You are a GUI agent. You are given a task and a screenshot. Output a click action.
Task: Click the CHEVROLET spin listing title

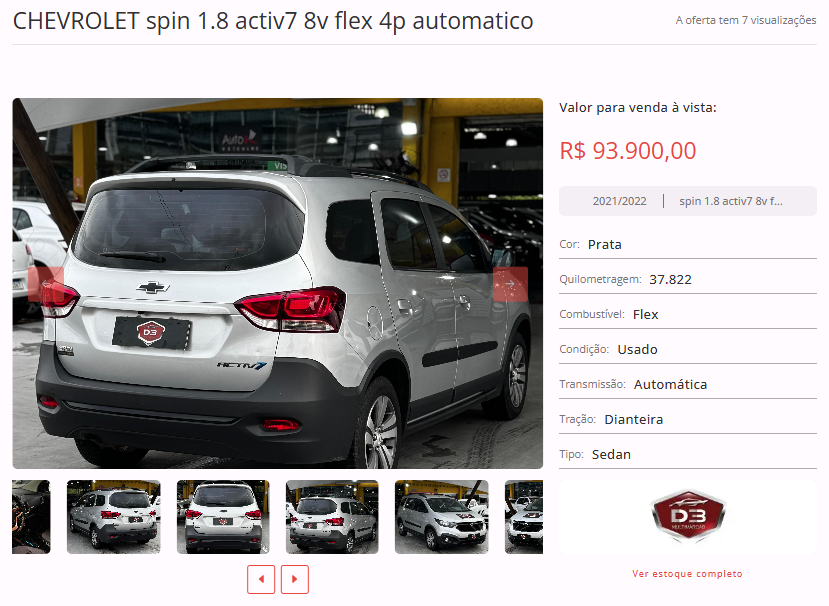(x=273, y=22)
